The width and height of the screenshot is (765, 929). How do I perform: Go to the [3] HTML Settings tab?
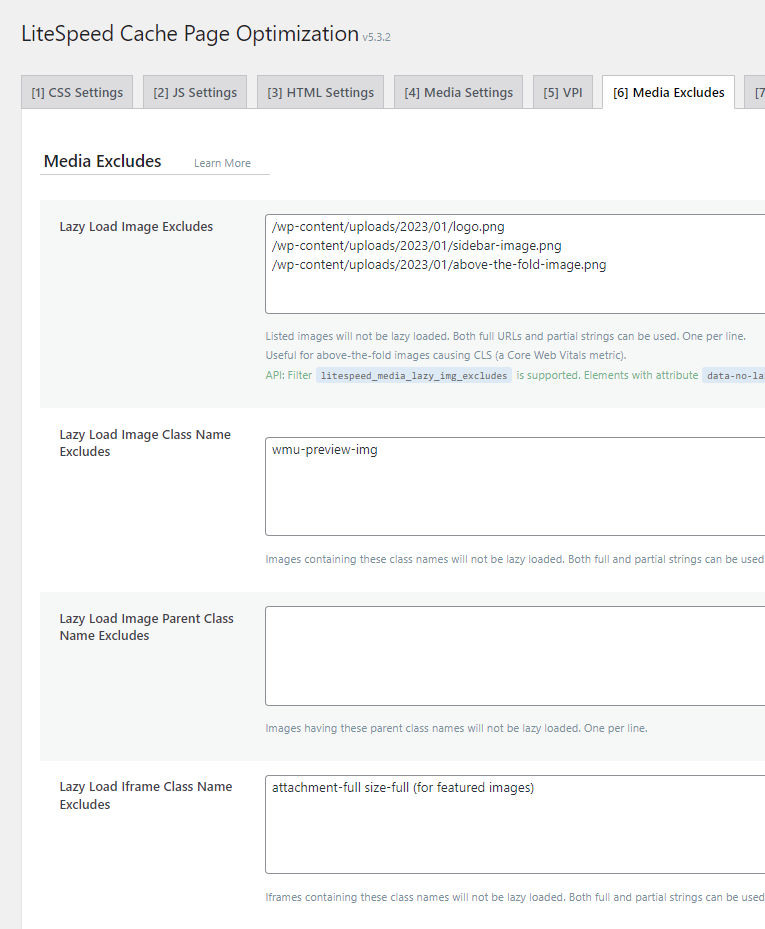[x=321, y=92]
